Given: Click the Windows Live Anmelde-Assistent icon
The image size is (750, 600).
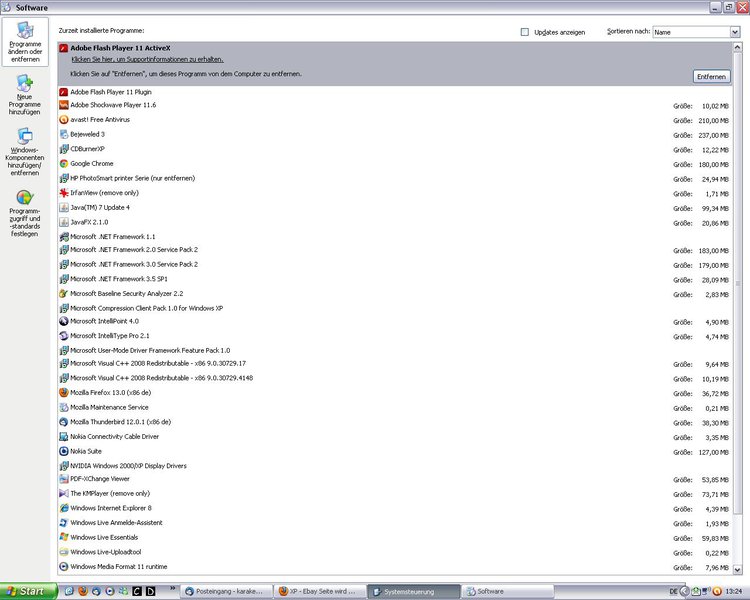Looking at the screenshot, I should click(x=64, y=523).
